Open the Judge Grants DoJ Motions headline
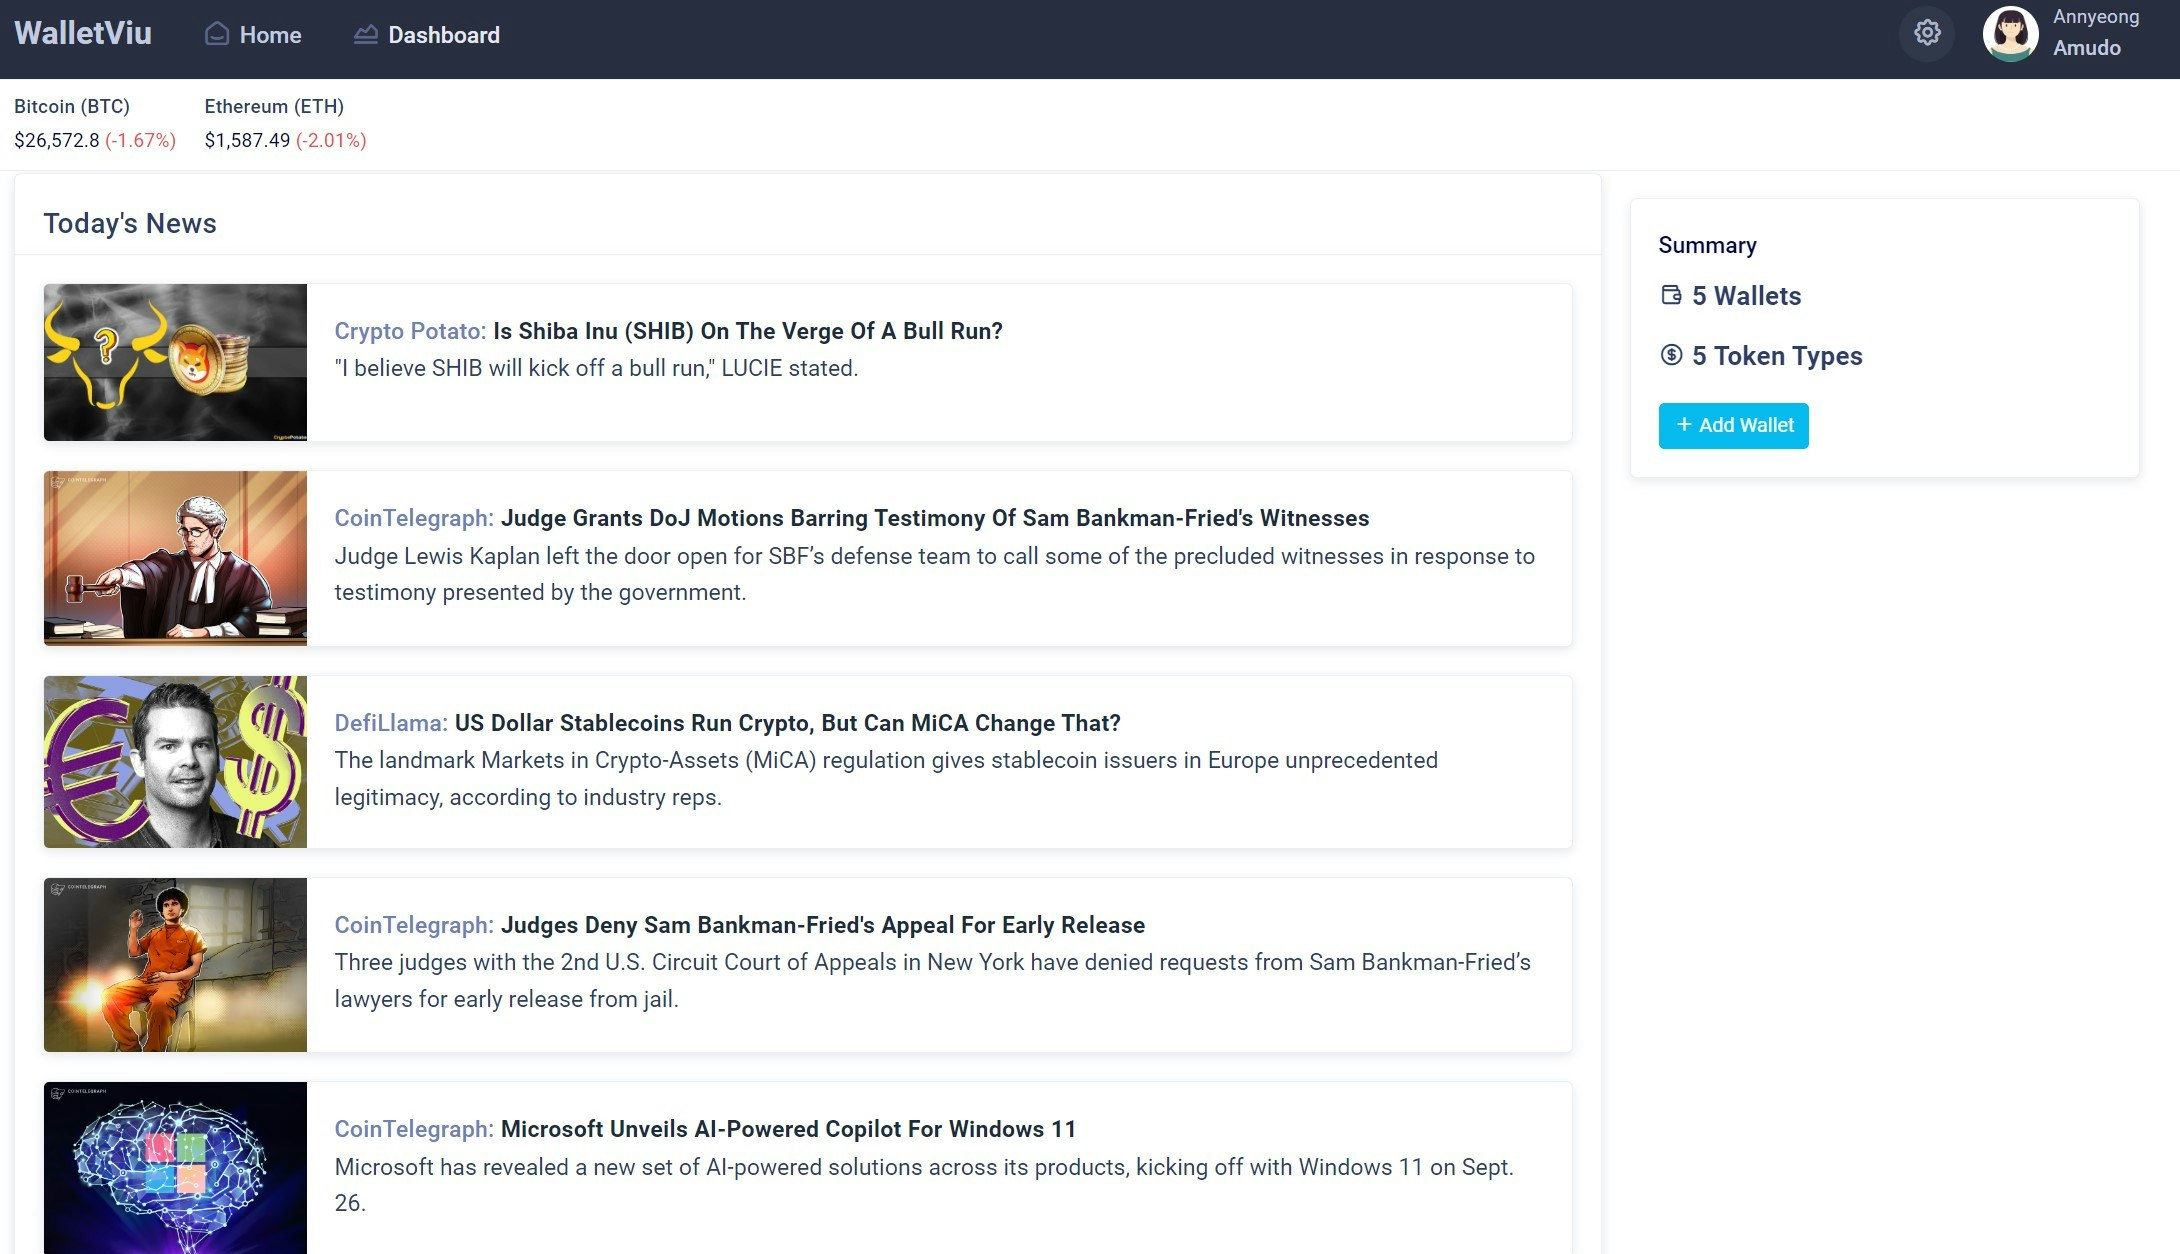Viewport: 2180px width, 1254px height. (x=935, y=518)
